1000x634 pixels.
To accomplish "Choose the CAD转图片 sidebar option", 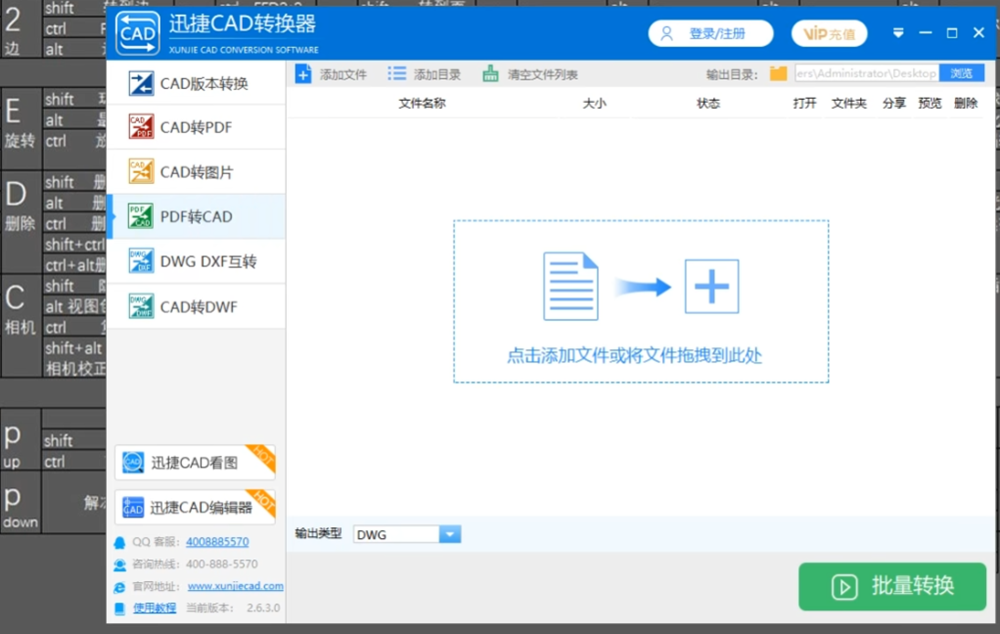I will point(196,172).
